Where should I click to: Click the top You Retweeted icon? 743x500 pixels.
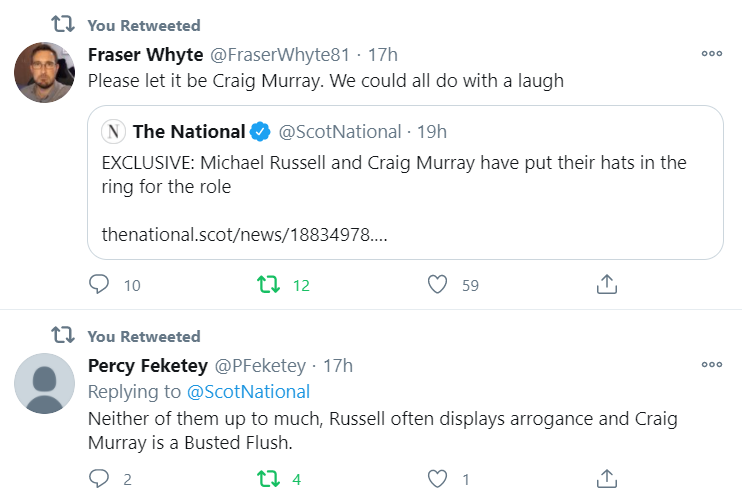pos(61,25)
